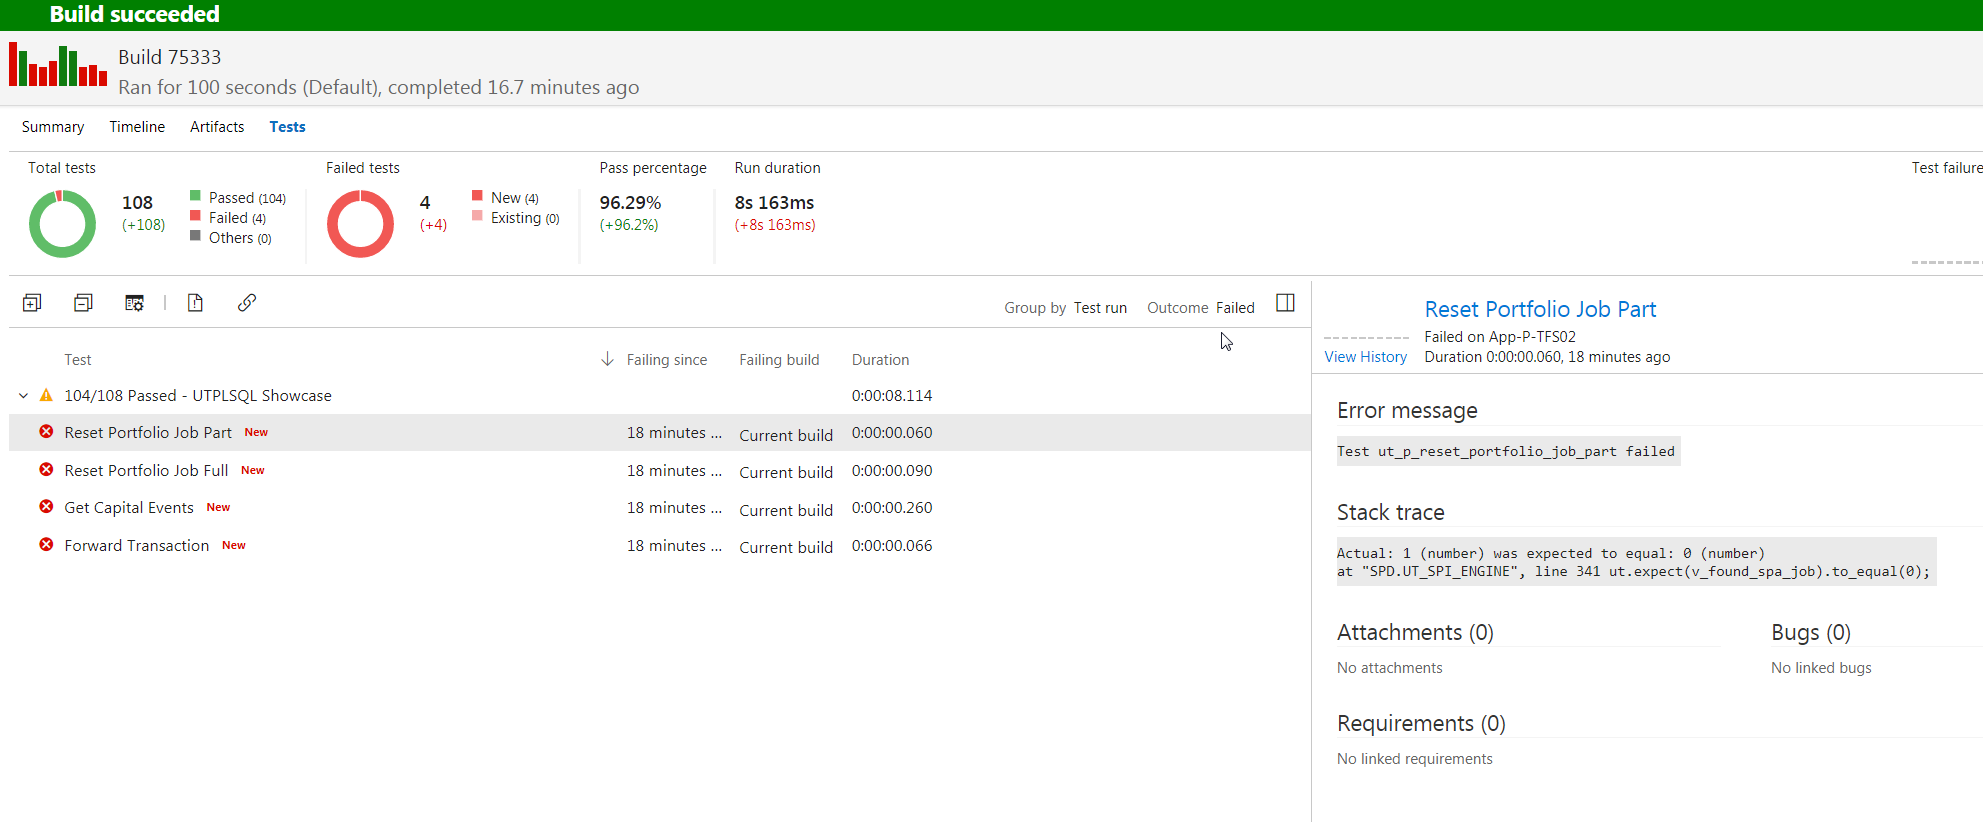Click the Collapse all test results icon
1983x822 pixels.
(x=83, y=303)
